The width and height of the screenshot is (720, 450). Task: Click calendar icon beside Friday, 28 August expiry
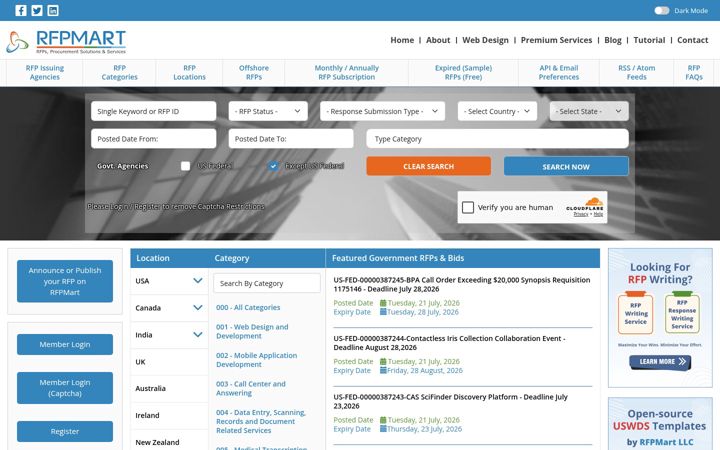pyautogui.click(x=383, y=370)
